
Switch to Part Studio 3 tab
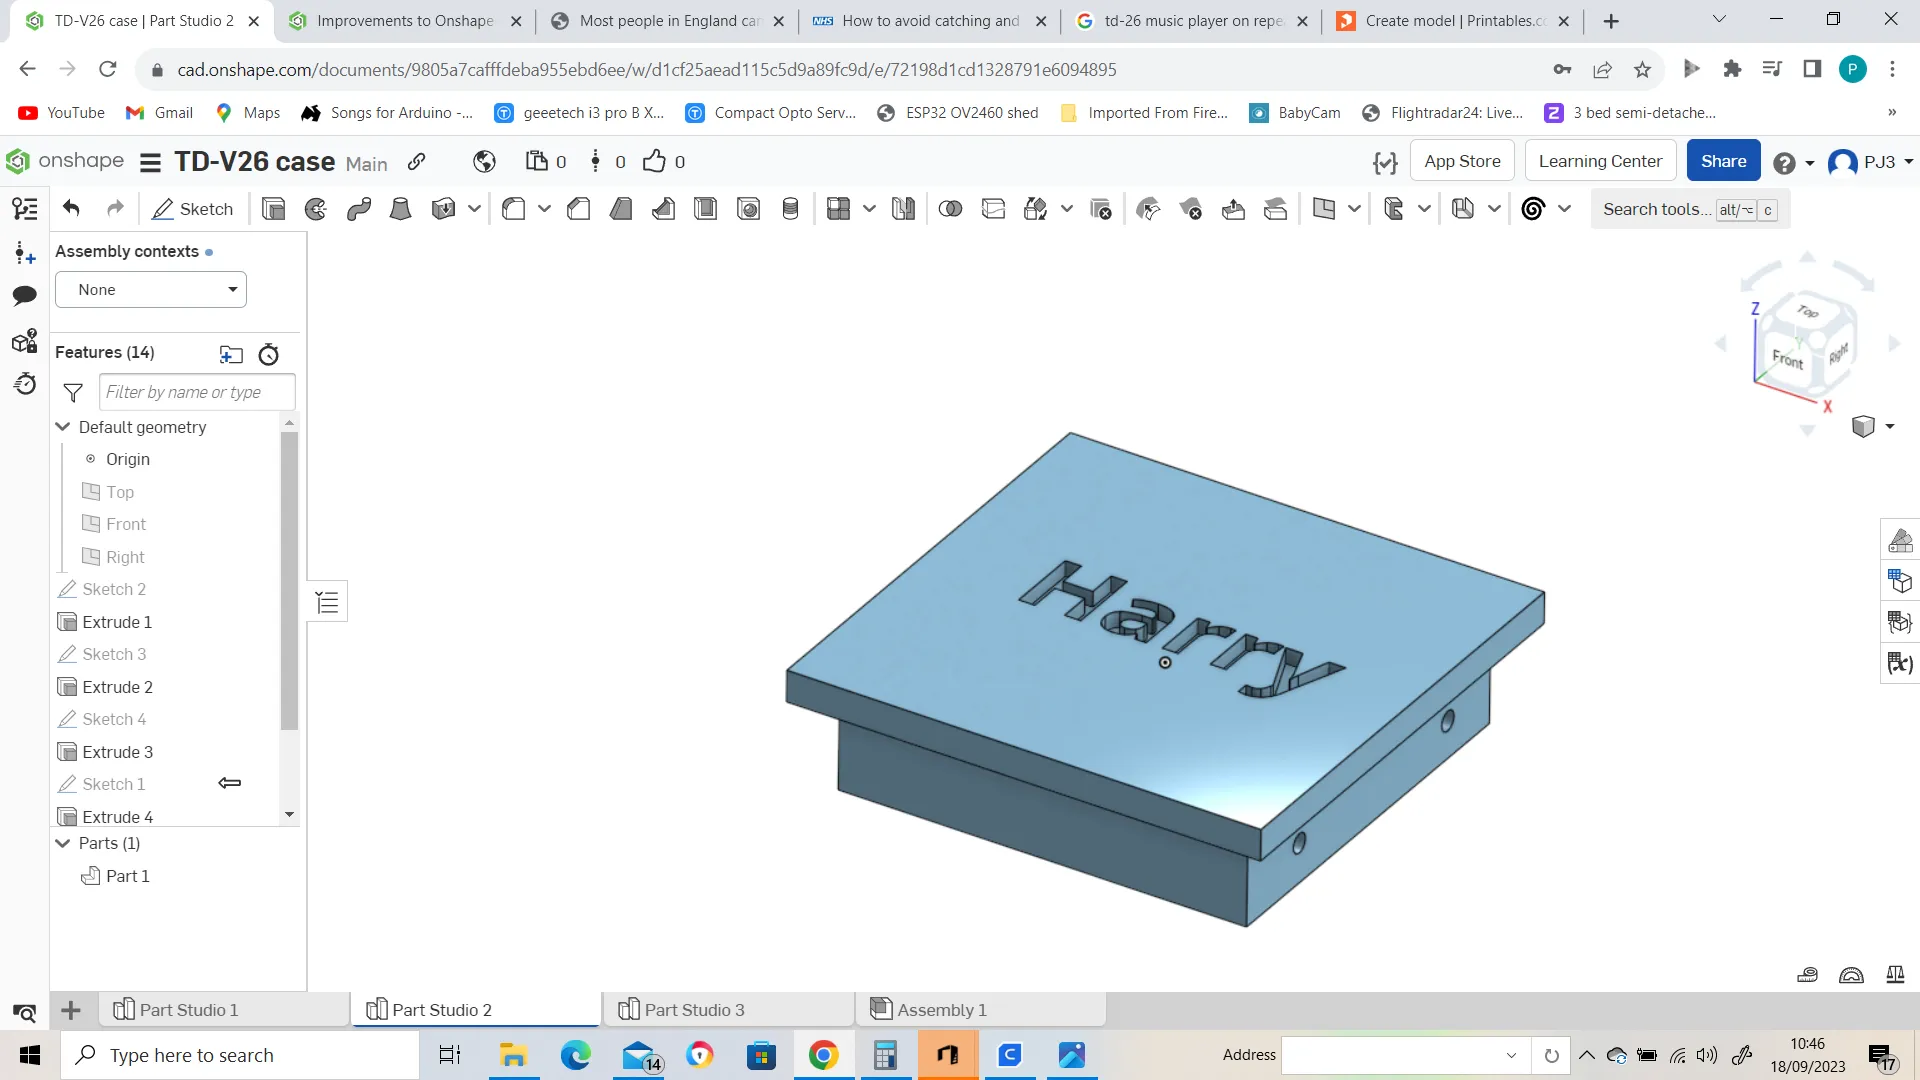(694, 1010)
